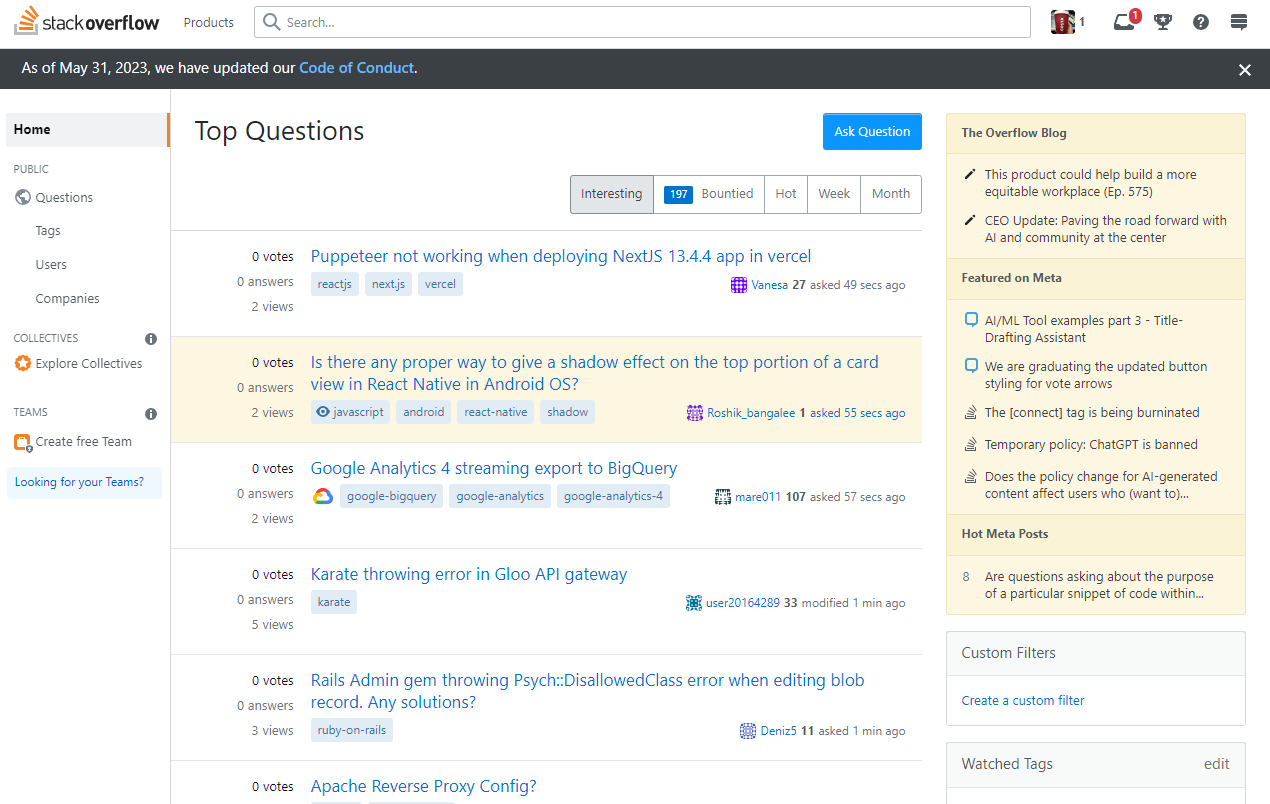Switch to the Week tab
The height and width of the screenshot is (804, 1270).
point(834,194)
